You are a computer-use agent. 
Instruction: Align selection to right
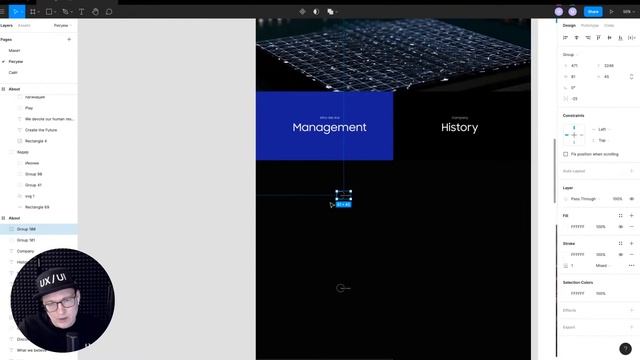coord(588,38)
